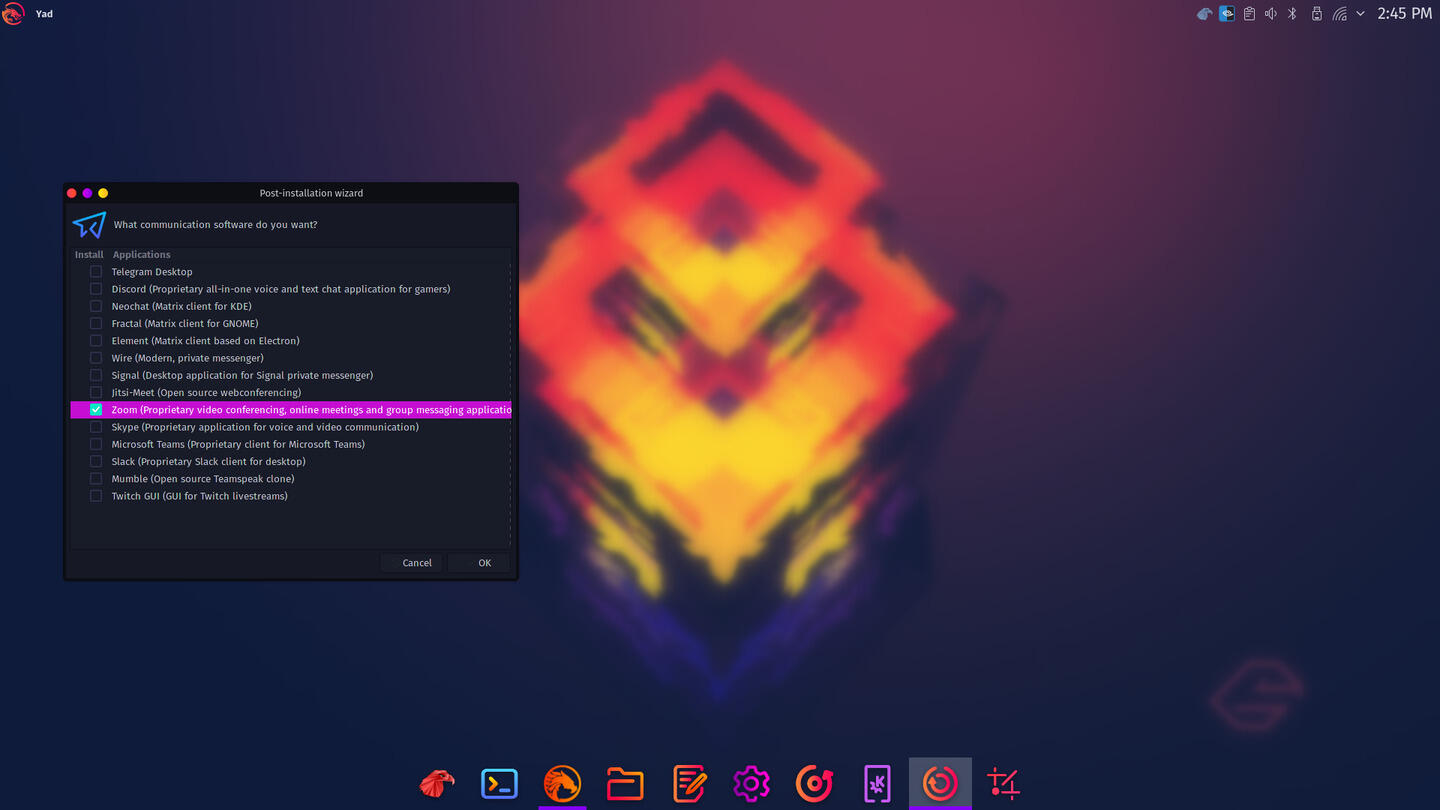Launch the text editor notepad-and-pencil dock icon
This screenshot has height=810, width=1440.
[x=689, y=783]
